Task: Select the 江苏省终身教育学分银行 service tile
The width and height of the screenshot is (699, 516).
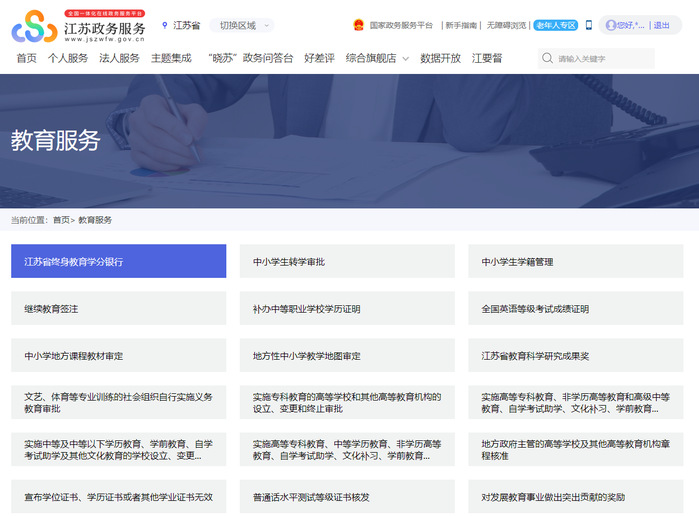Action: (118, 261)
